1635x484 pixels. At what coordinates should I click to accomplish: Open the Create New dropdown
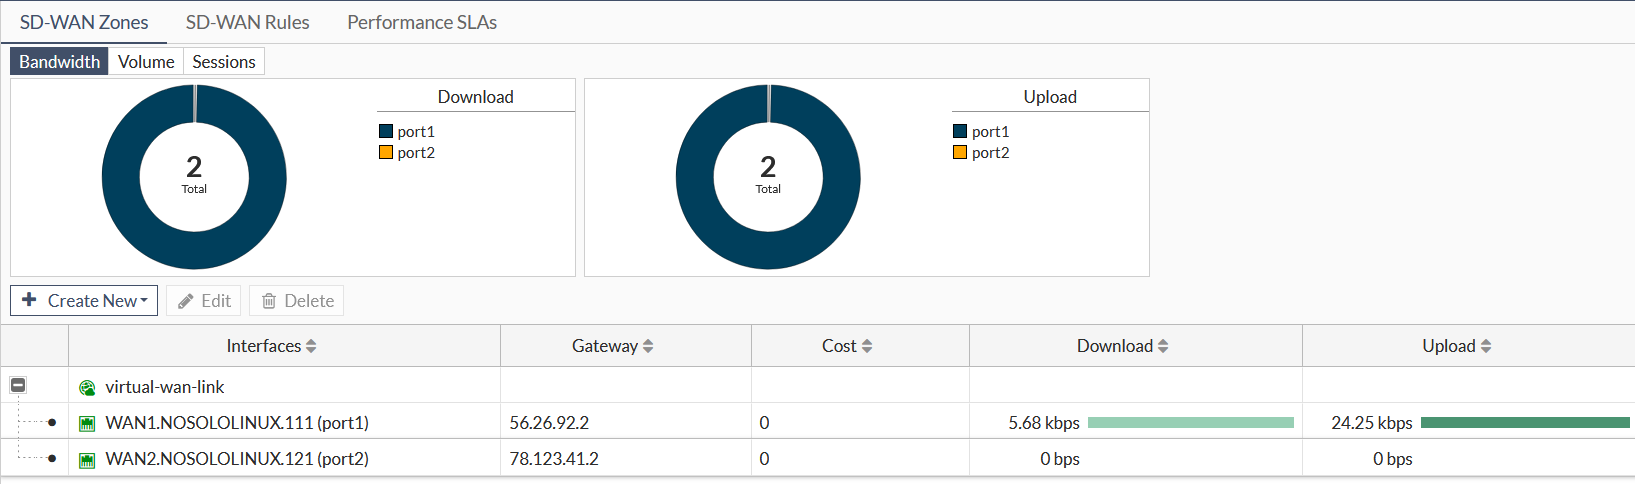pos(84,301)
